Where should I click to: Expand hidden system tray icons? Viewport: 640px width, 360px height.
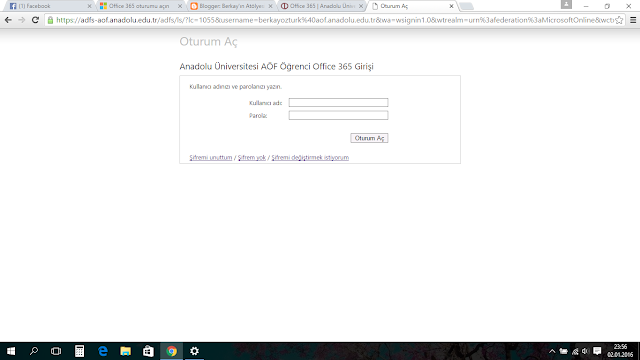pos(552,351)
